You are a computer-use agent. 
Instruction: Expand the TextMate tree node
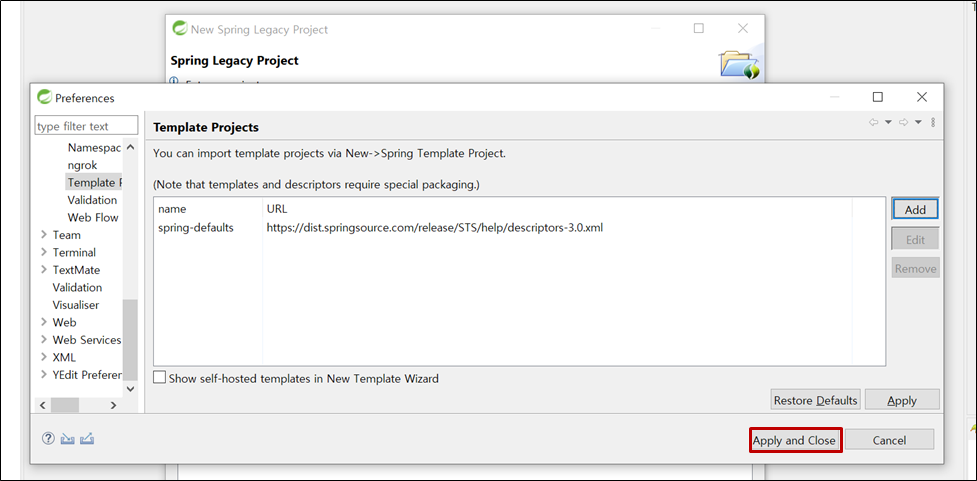click(44, 270)
